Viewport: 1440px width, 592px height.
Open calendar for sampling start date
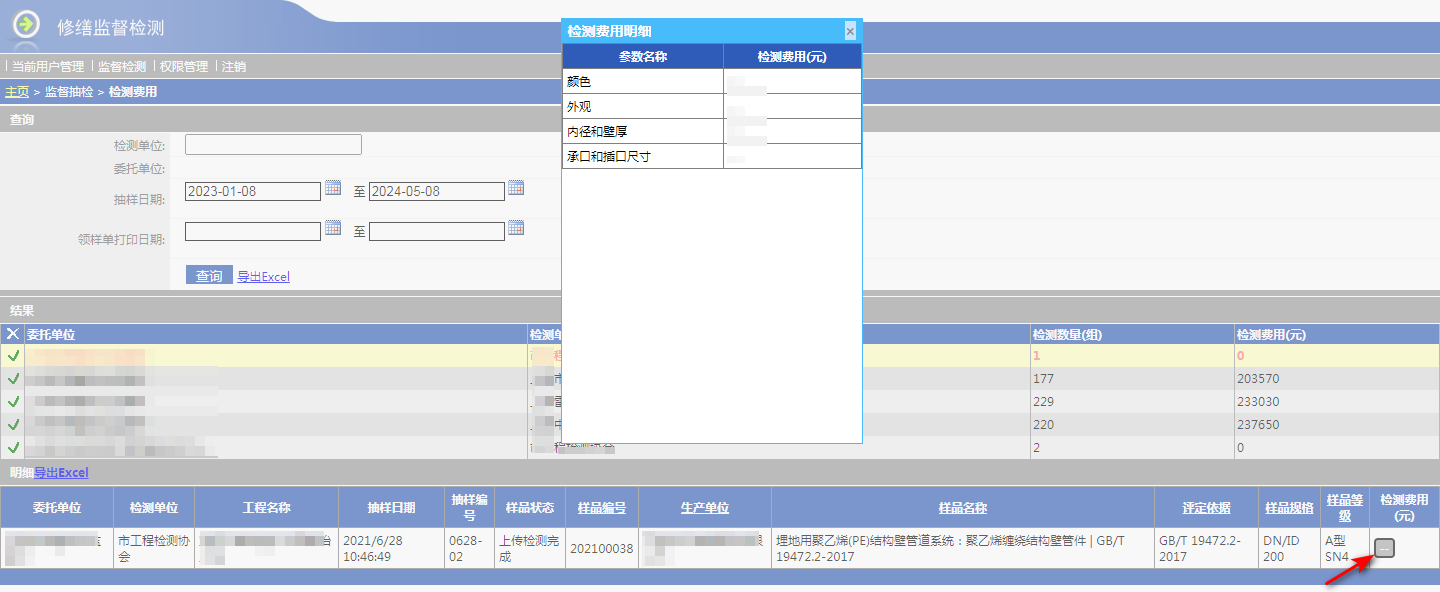tap(333, 188)
